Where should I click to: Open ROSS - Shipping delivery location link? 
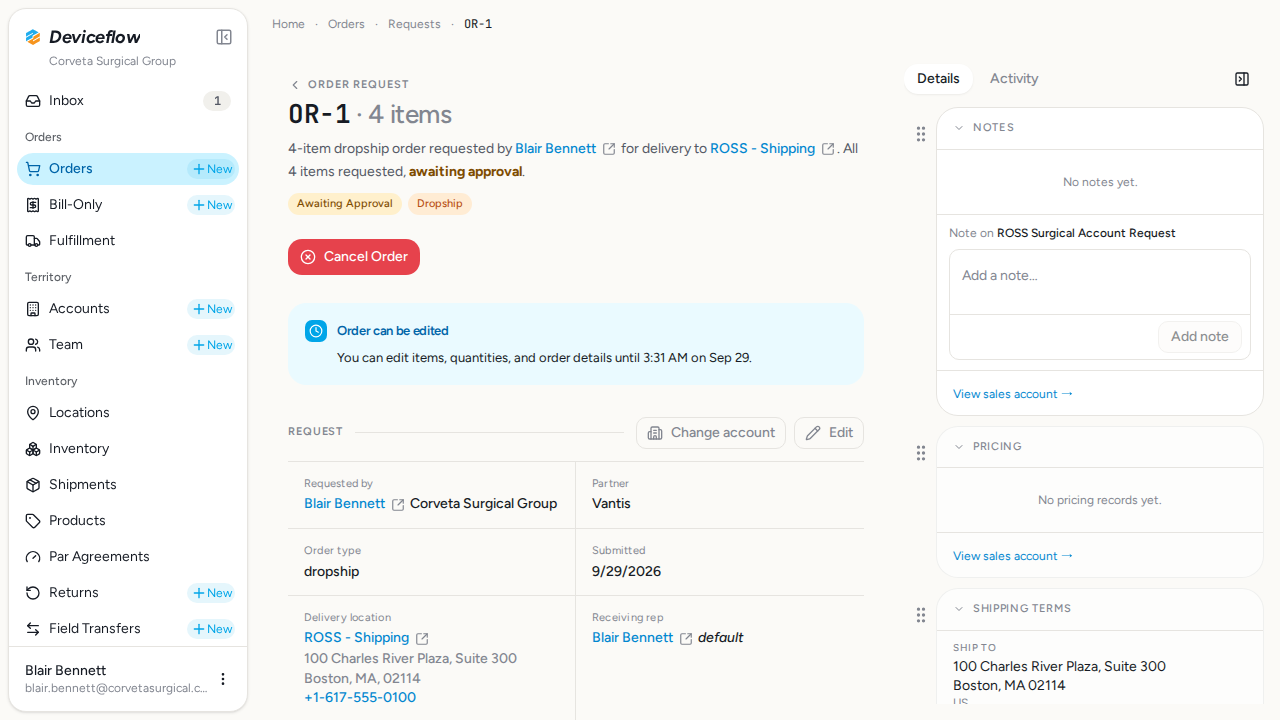357,638
